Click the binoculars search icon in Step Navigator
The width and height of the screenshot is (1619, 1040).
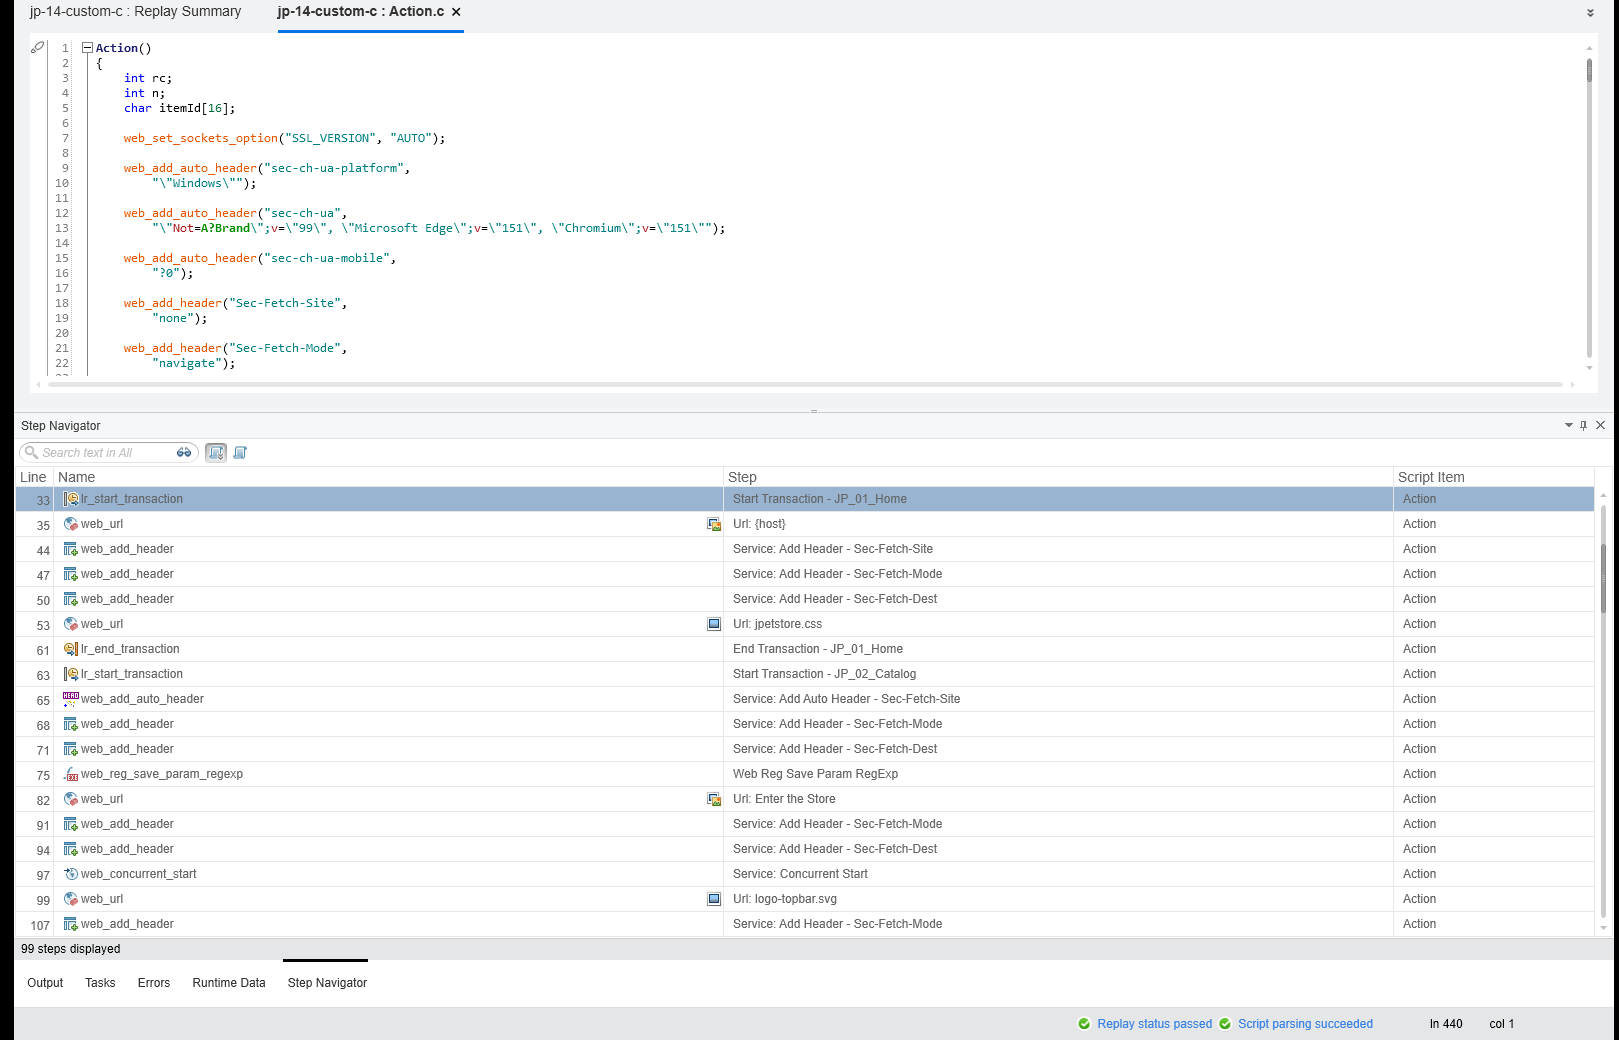pyautogui.click(x=184, y=453)
